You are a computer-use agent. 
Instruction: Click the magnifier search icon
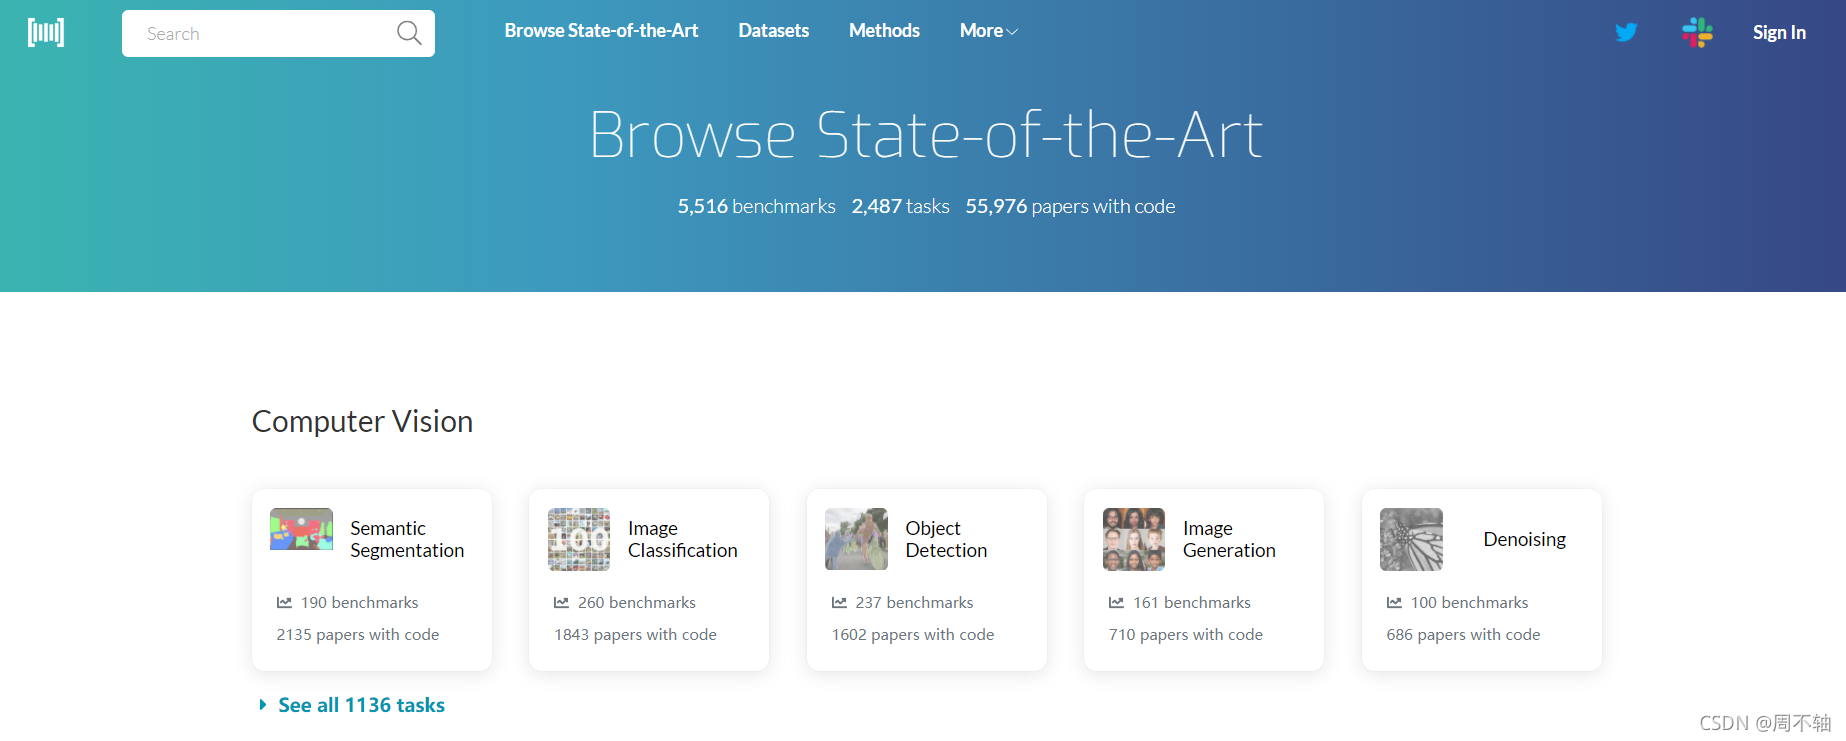409,33
